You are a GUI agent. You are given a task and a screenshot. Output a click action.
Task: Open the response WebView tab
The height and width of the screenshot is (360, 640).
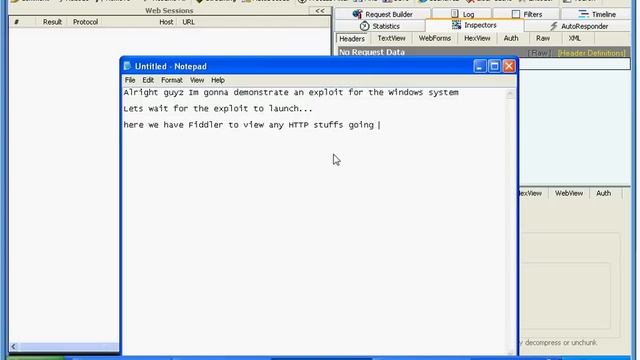coord(569,193)
